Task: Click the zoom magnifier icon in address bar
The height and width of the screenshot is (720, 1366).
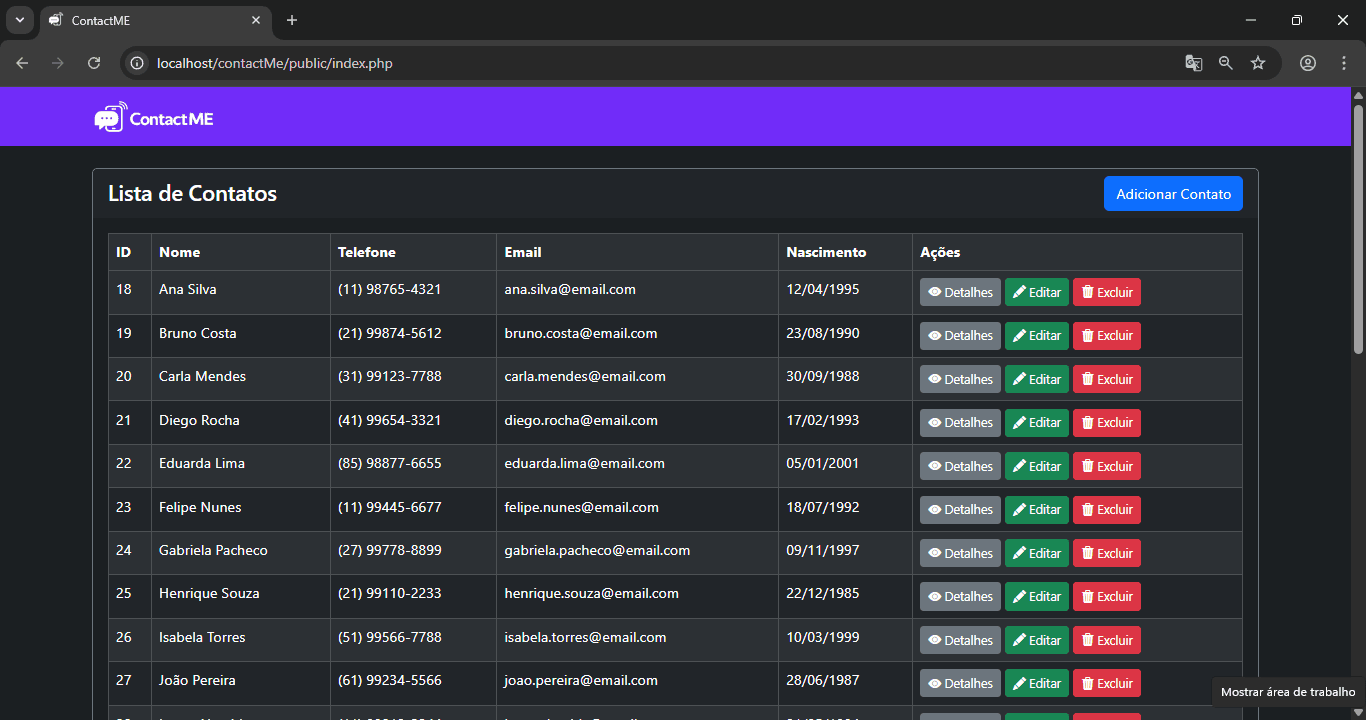Action: click(x=1226, y=63)
